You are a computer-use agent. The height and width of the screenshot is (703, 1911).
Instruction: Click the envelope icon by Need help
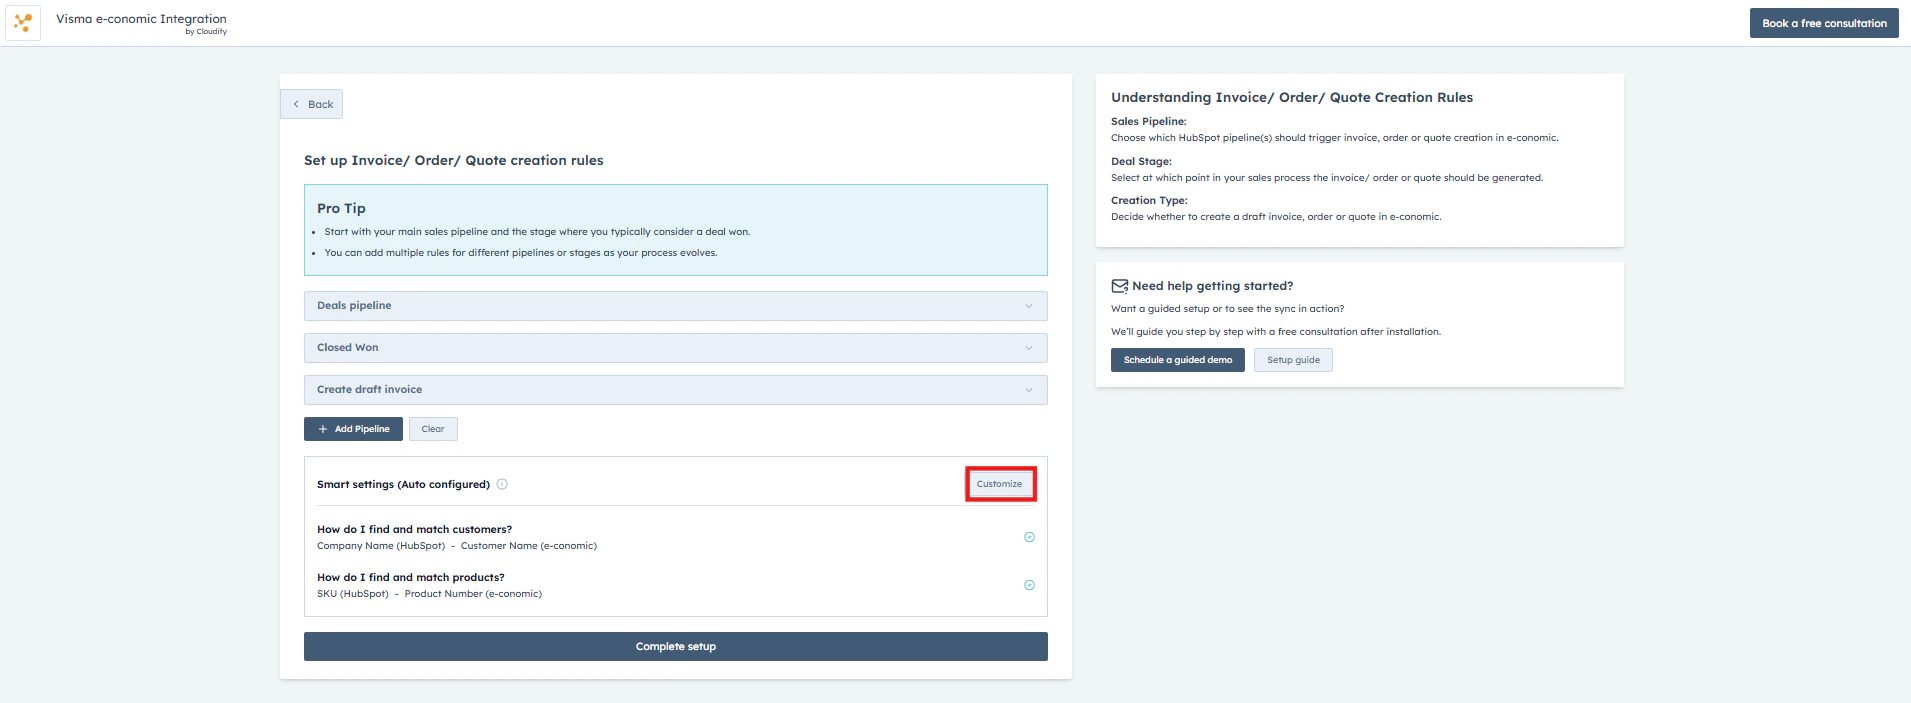(x=1120, y=286)
